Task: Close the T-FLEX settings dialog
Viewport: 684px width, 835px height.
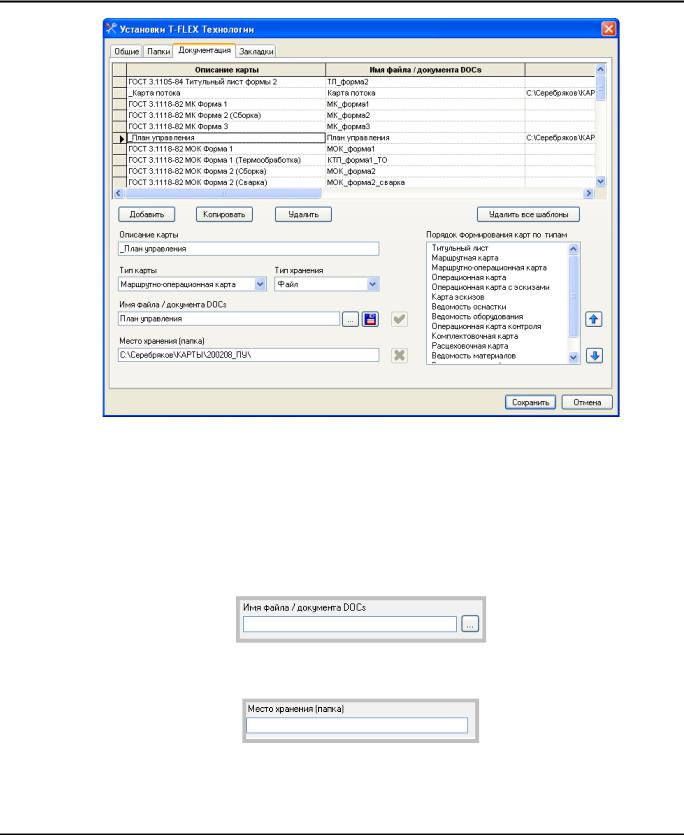Action: tap(608, 29)
